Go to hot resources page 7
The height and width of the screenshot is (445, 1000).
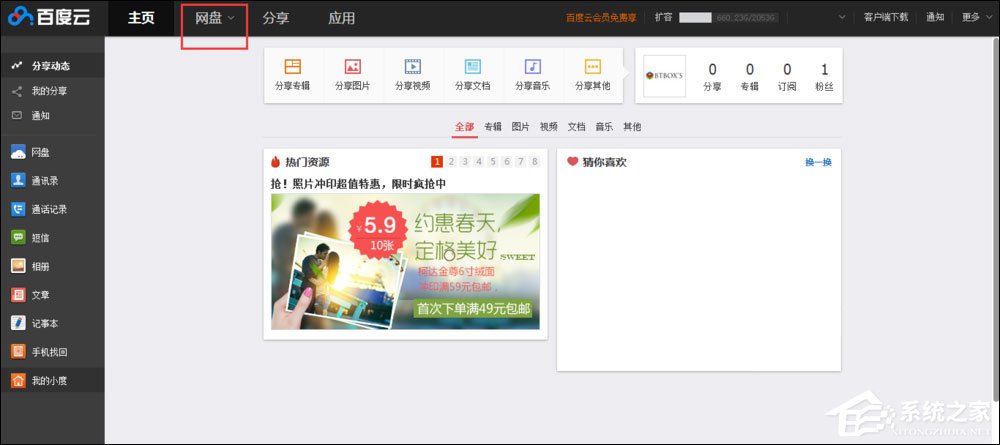[521, 161]
